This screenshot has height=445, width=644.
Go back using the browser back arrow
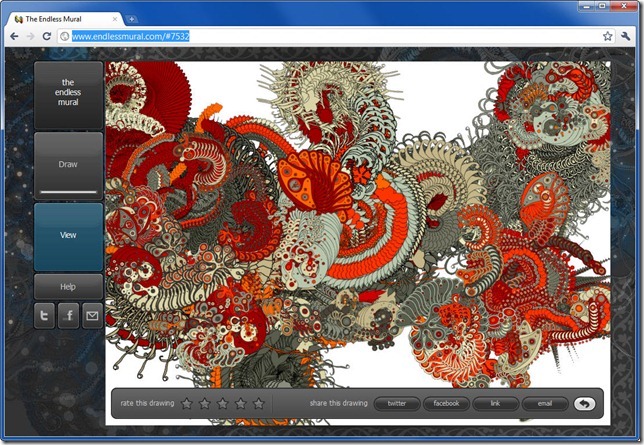click(13, 36)
